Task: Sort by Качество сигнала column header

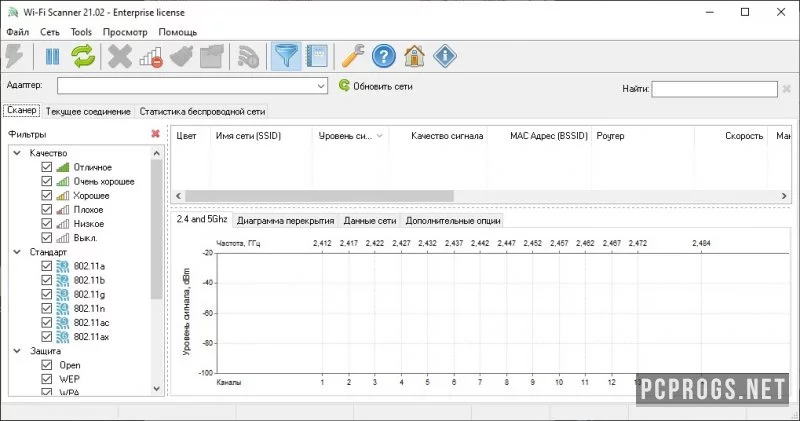Action: (x=438, y=136)
